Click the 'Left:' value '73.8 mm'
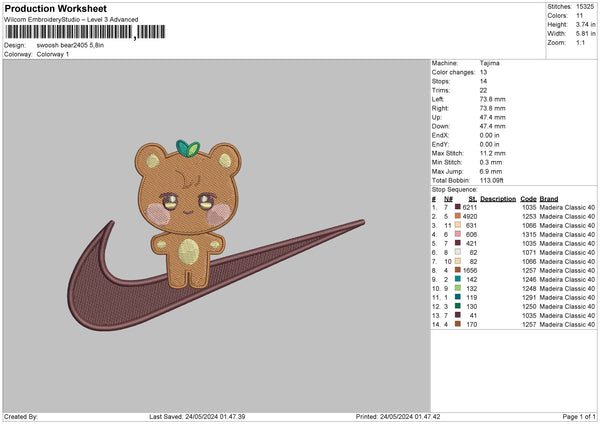The width and height of the screenshot is (600, 424). 492,99
